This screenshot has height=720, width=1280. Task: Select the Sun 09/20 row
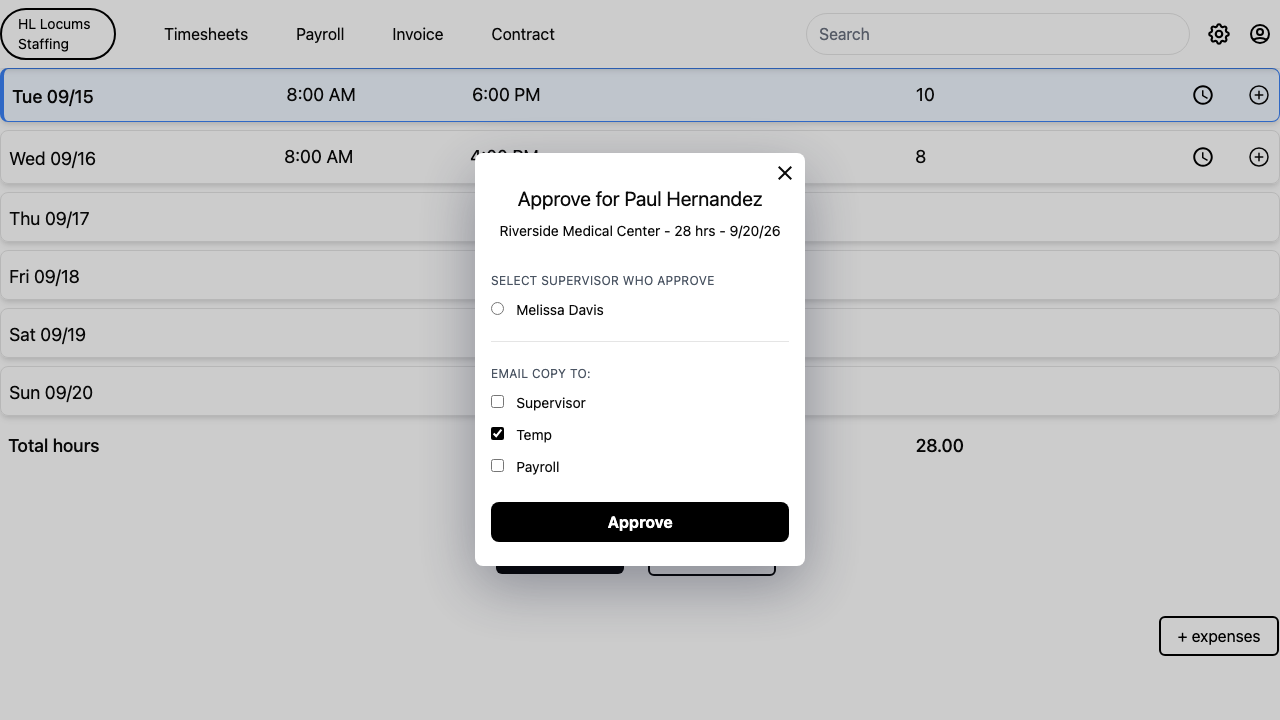(640, 392)
